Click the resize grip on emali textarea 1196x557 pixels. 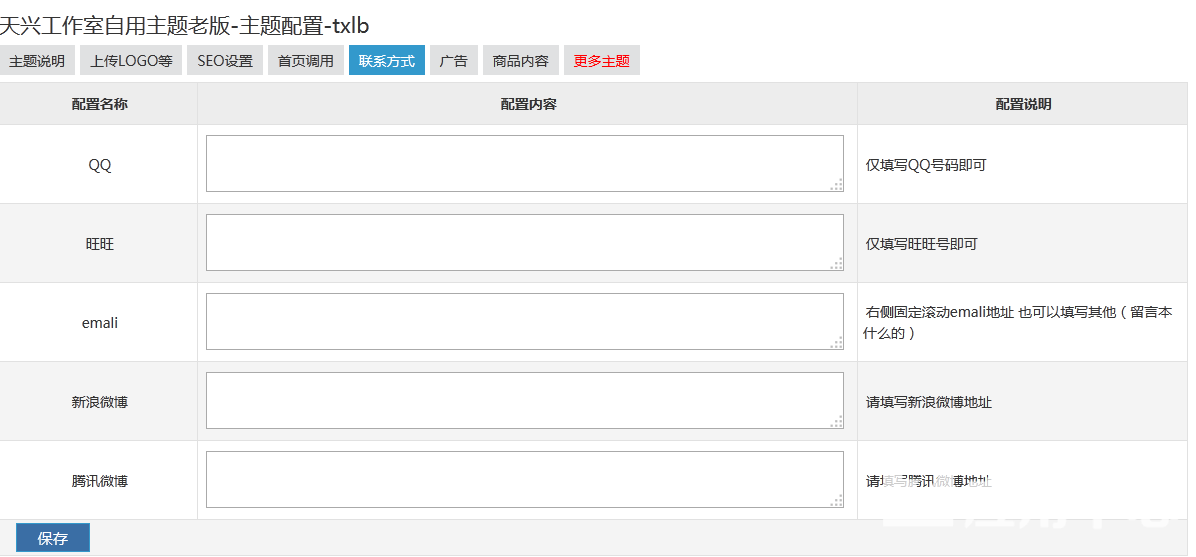point(837,343)
